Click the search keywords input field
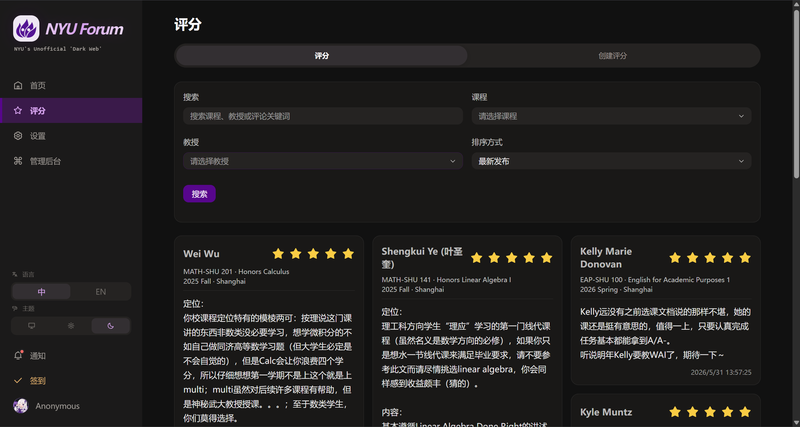 (323, 116)
